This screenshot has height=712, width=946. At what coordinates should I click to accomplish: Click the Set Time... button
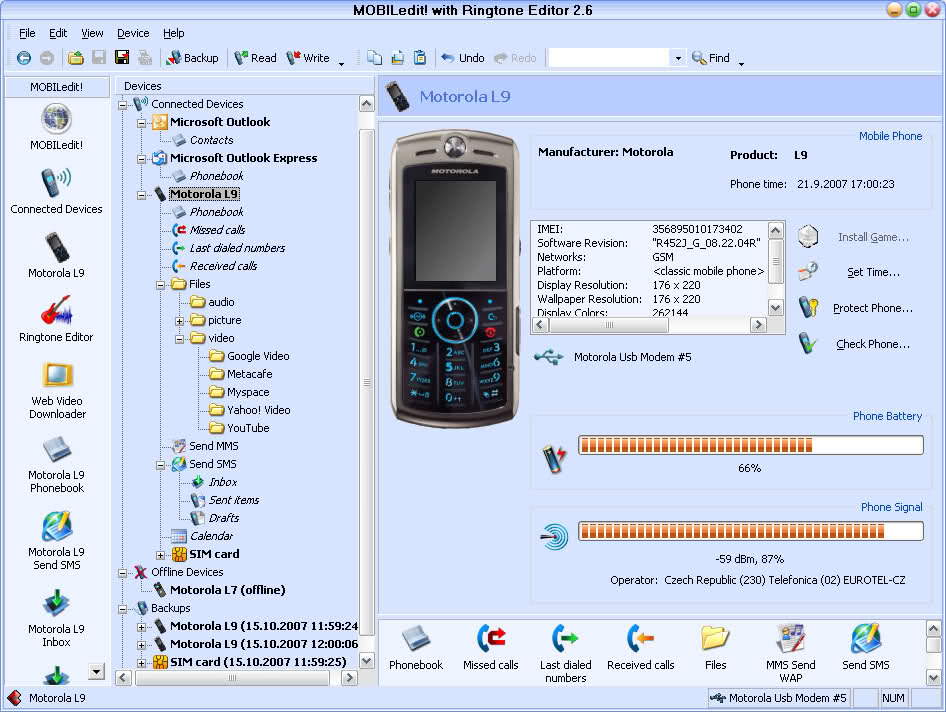(872, 272)
